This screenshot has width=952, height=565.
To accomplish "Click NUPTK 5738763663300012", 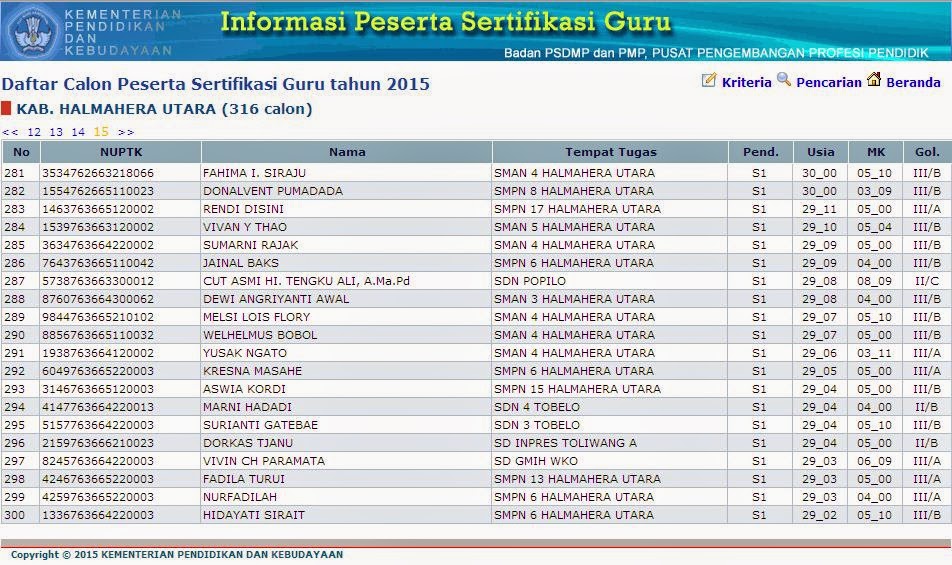I will coord(98,281).
